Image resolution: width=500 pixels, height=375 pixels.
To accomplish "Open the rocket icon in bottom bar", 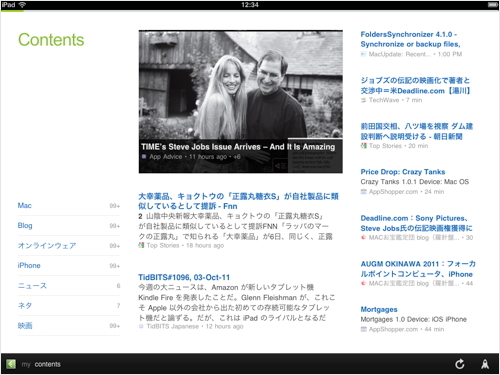I will coord(485,364).
